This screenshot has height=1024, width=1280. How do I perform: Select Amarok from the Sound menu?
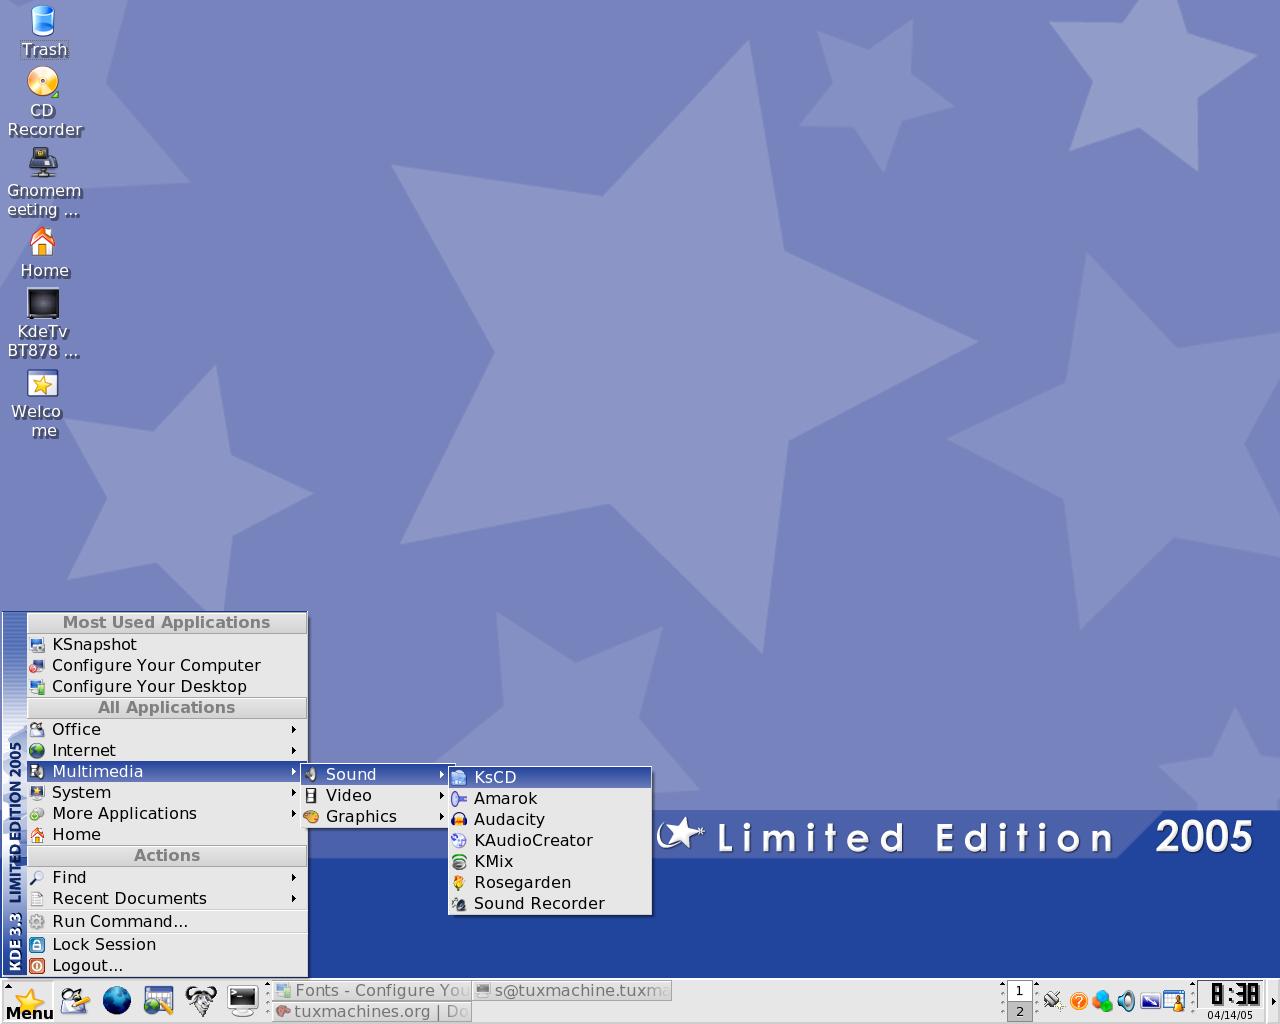click(x=550, y=798)
